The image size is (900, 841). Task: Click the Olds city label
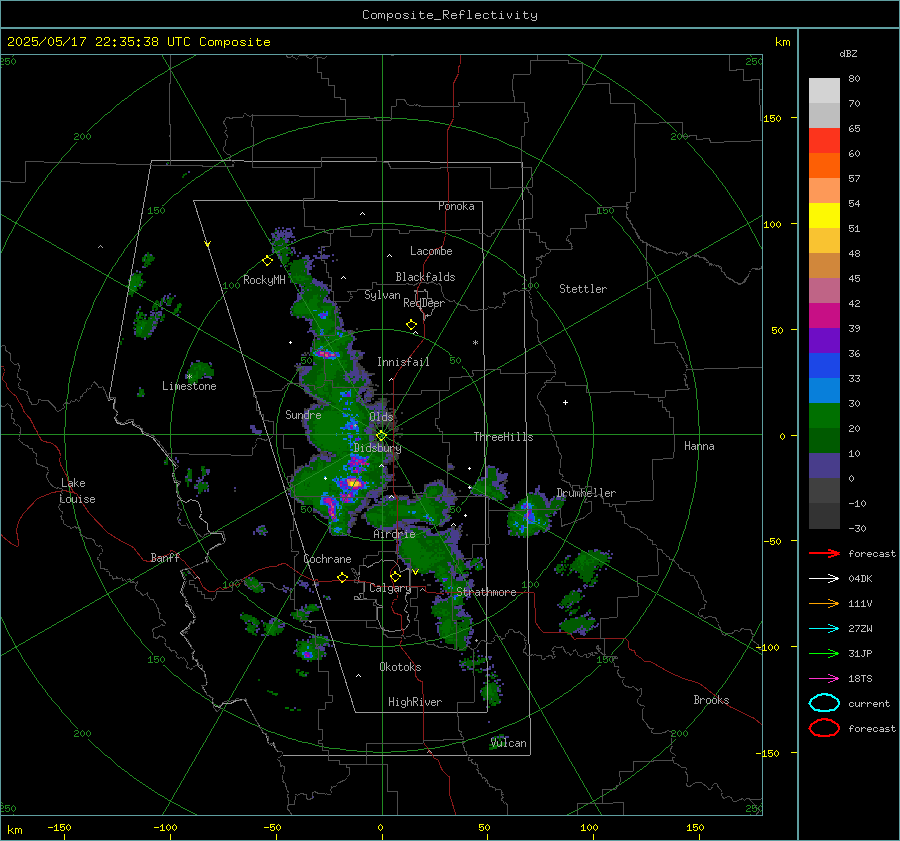point(381,417)
